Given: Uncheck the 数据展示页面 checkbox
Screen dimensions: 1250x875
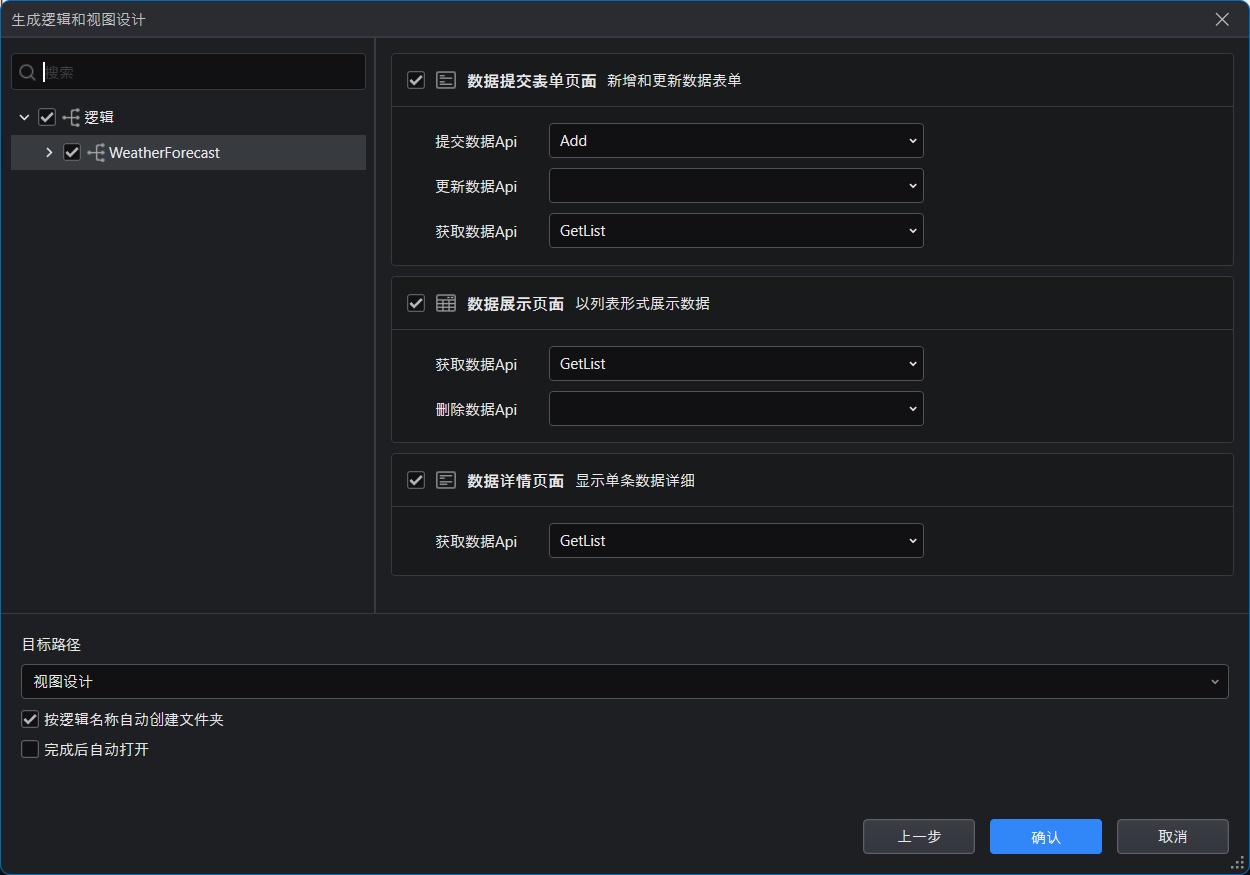Looking at the screenshot, I should coord(417,303).
